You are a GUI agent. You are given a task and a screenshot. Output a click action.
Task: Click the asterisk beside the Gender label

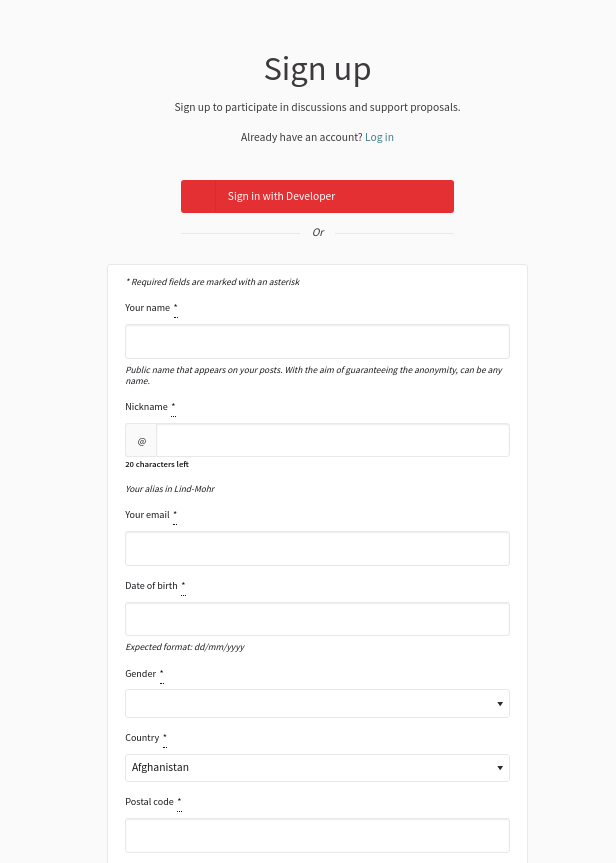(x=161, y=672)
